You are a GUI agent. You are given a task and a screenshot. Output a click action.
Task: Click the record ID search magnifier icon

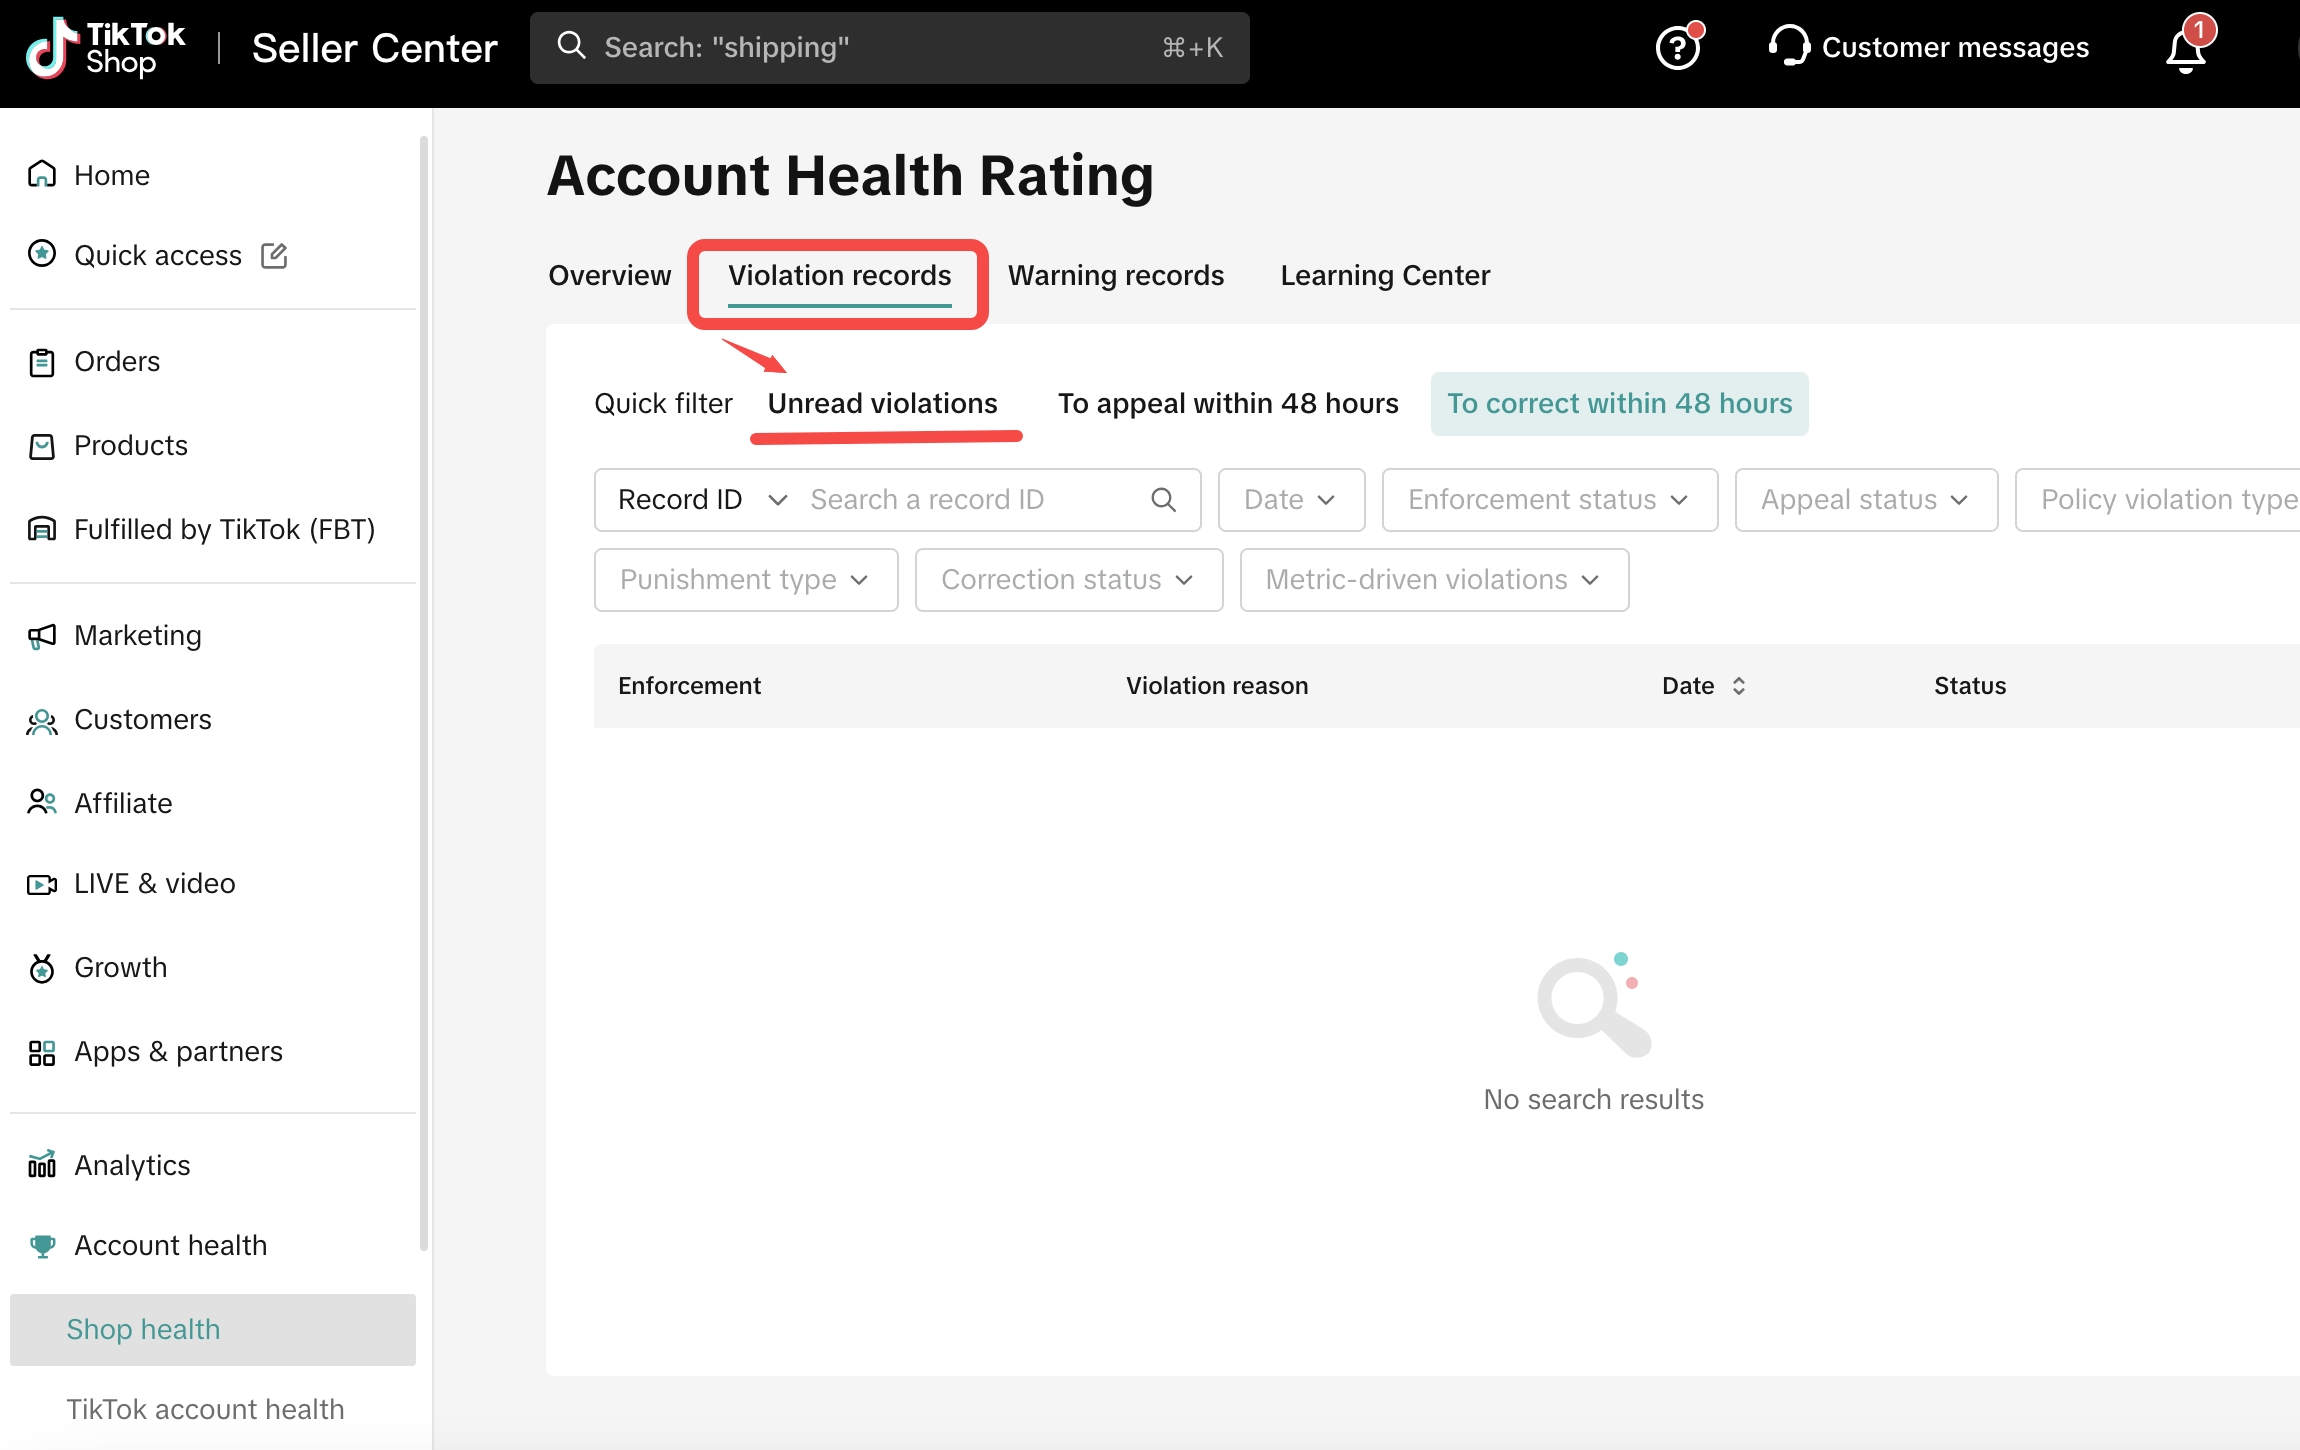tap(1163, 499)
